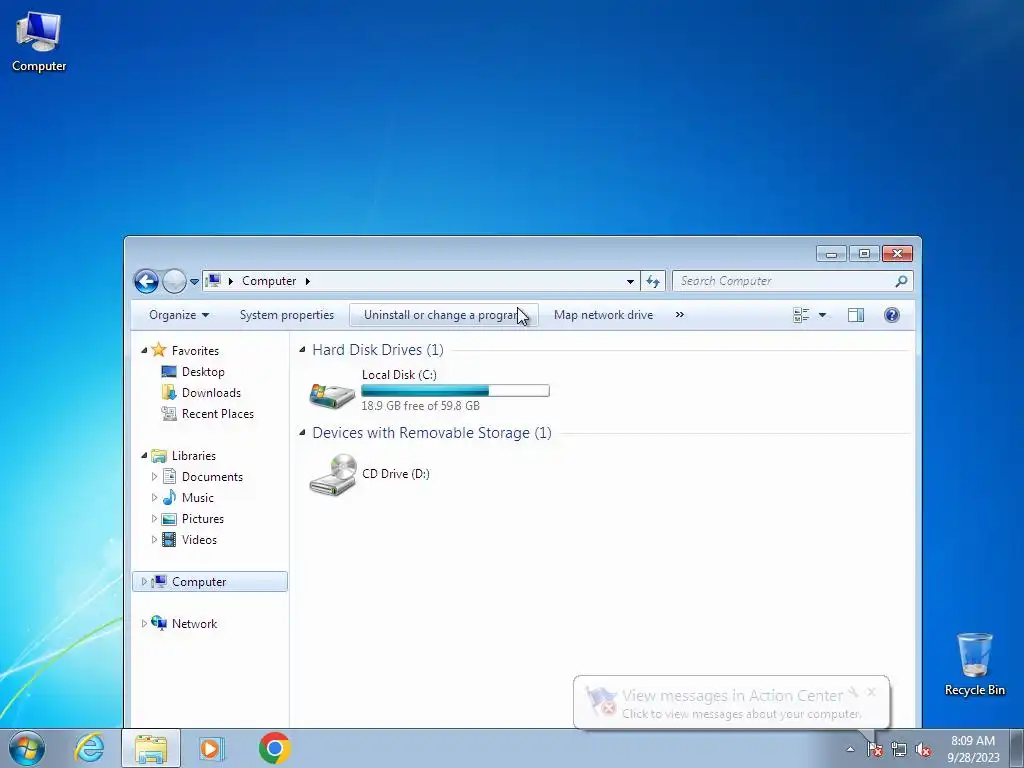The image size is (1024, 768).
Task: Click the computer icon in address bar
Action: [x=213, y=281]
